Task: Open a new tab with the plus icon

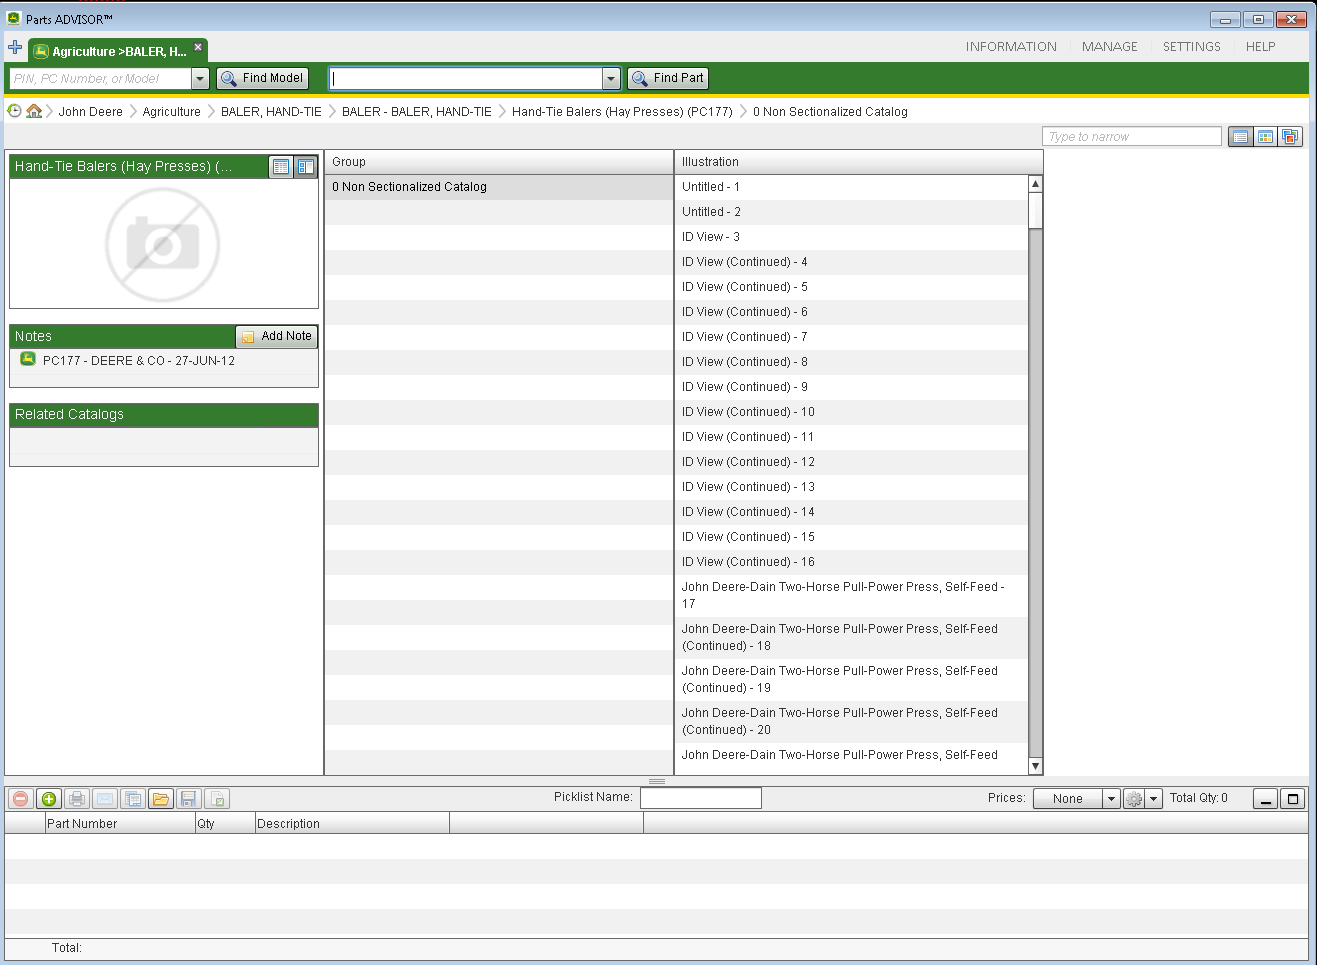Action: click(x=15, y=47)
